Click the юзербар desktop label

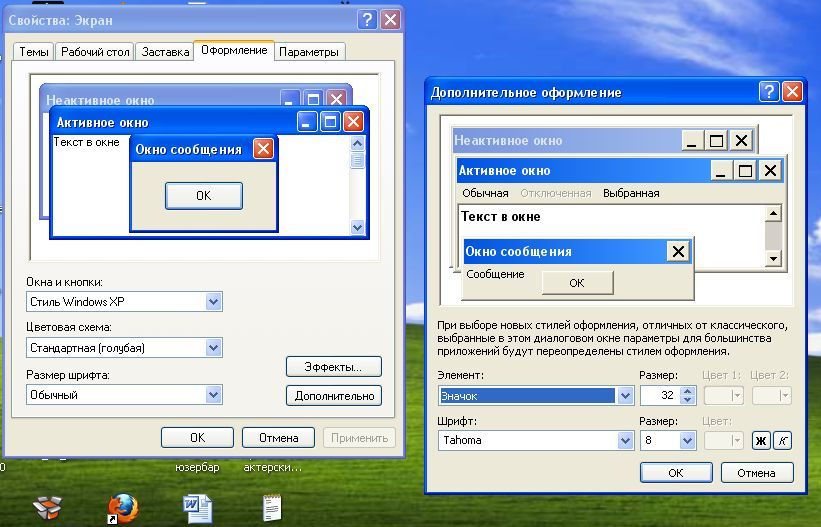pyautogui.click(x=197, y=467)
